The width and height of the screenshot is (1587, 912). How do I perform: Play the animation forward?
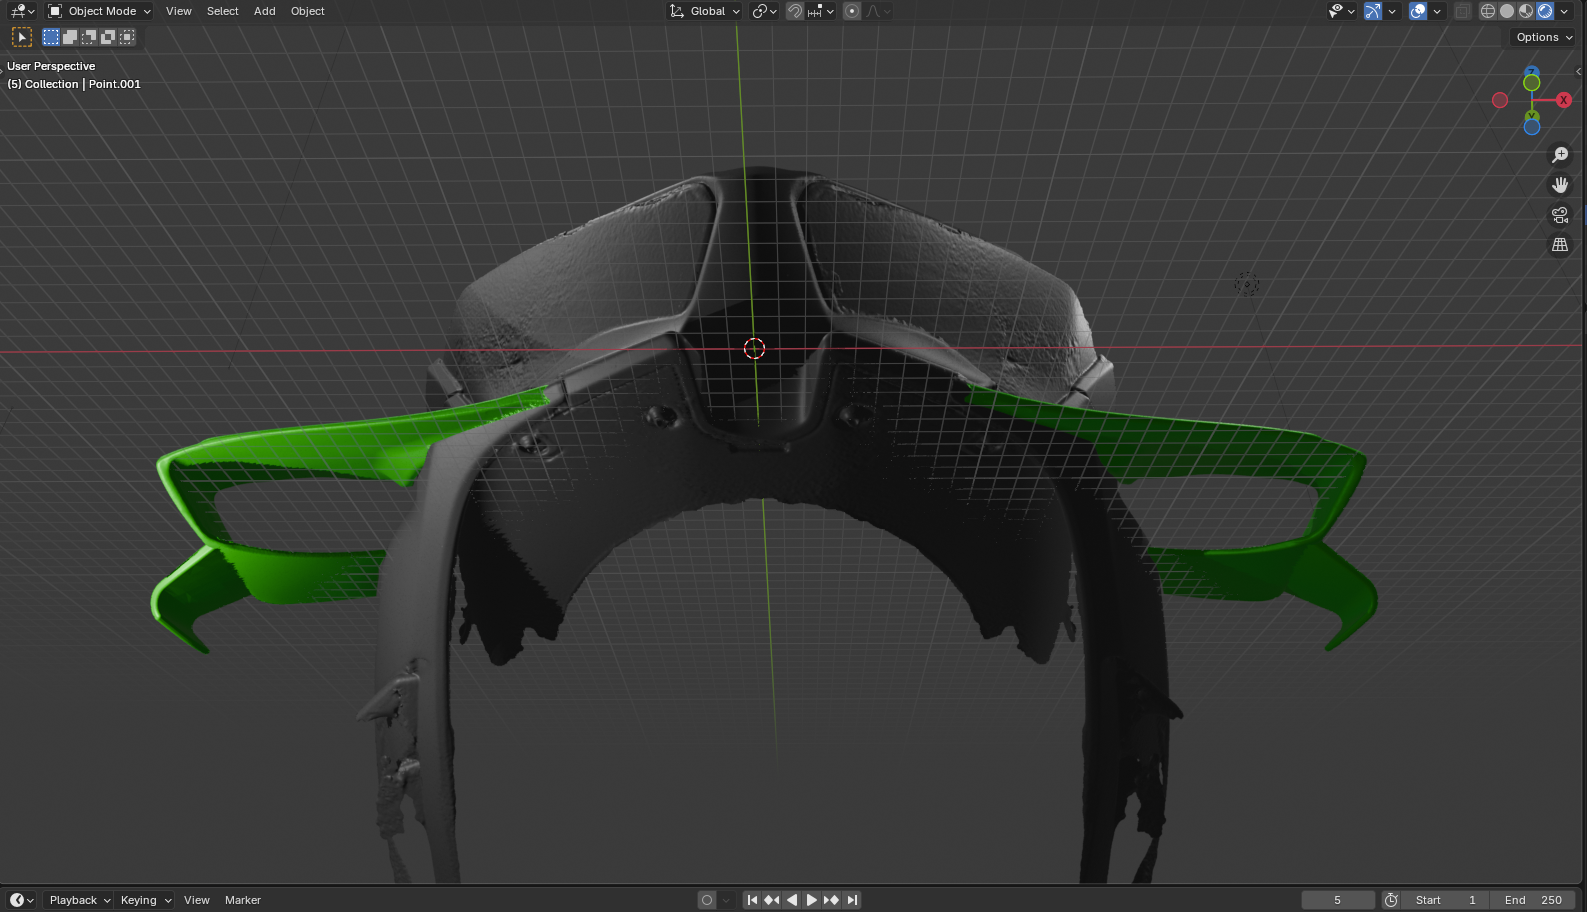812,900
